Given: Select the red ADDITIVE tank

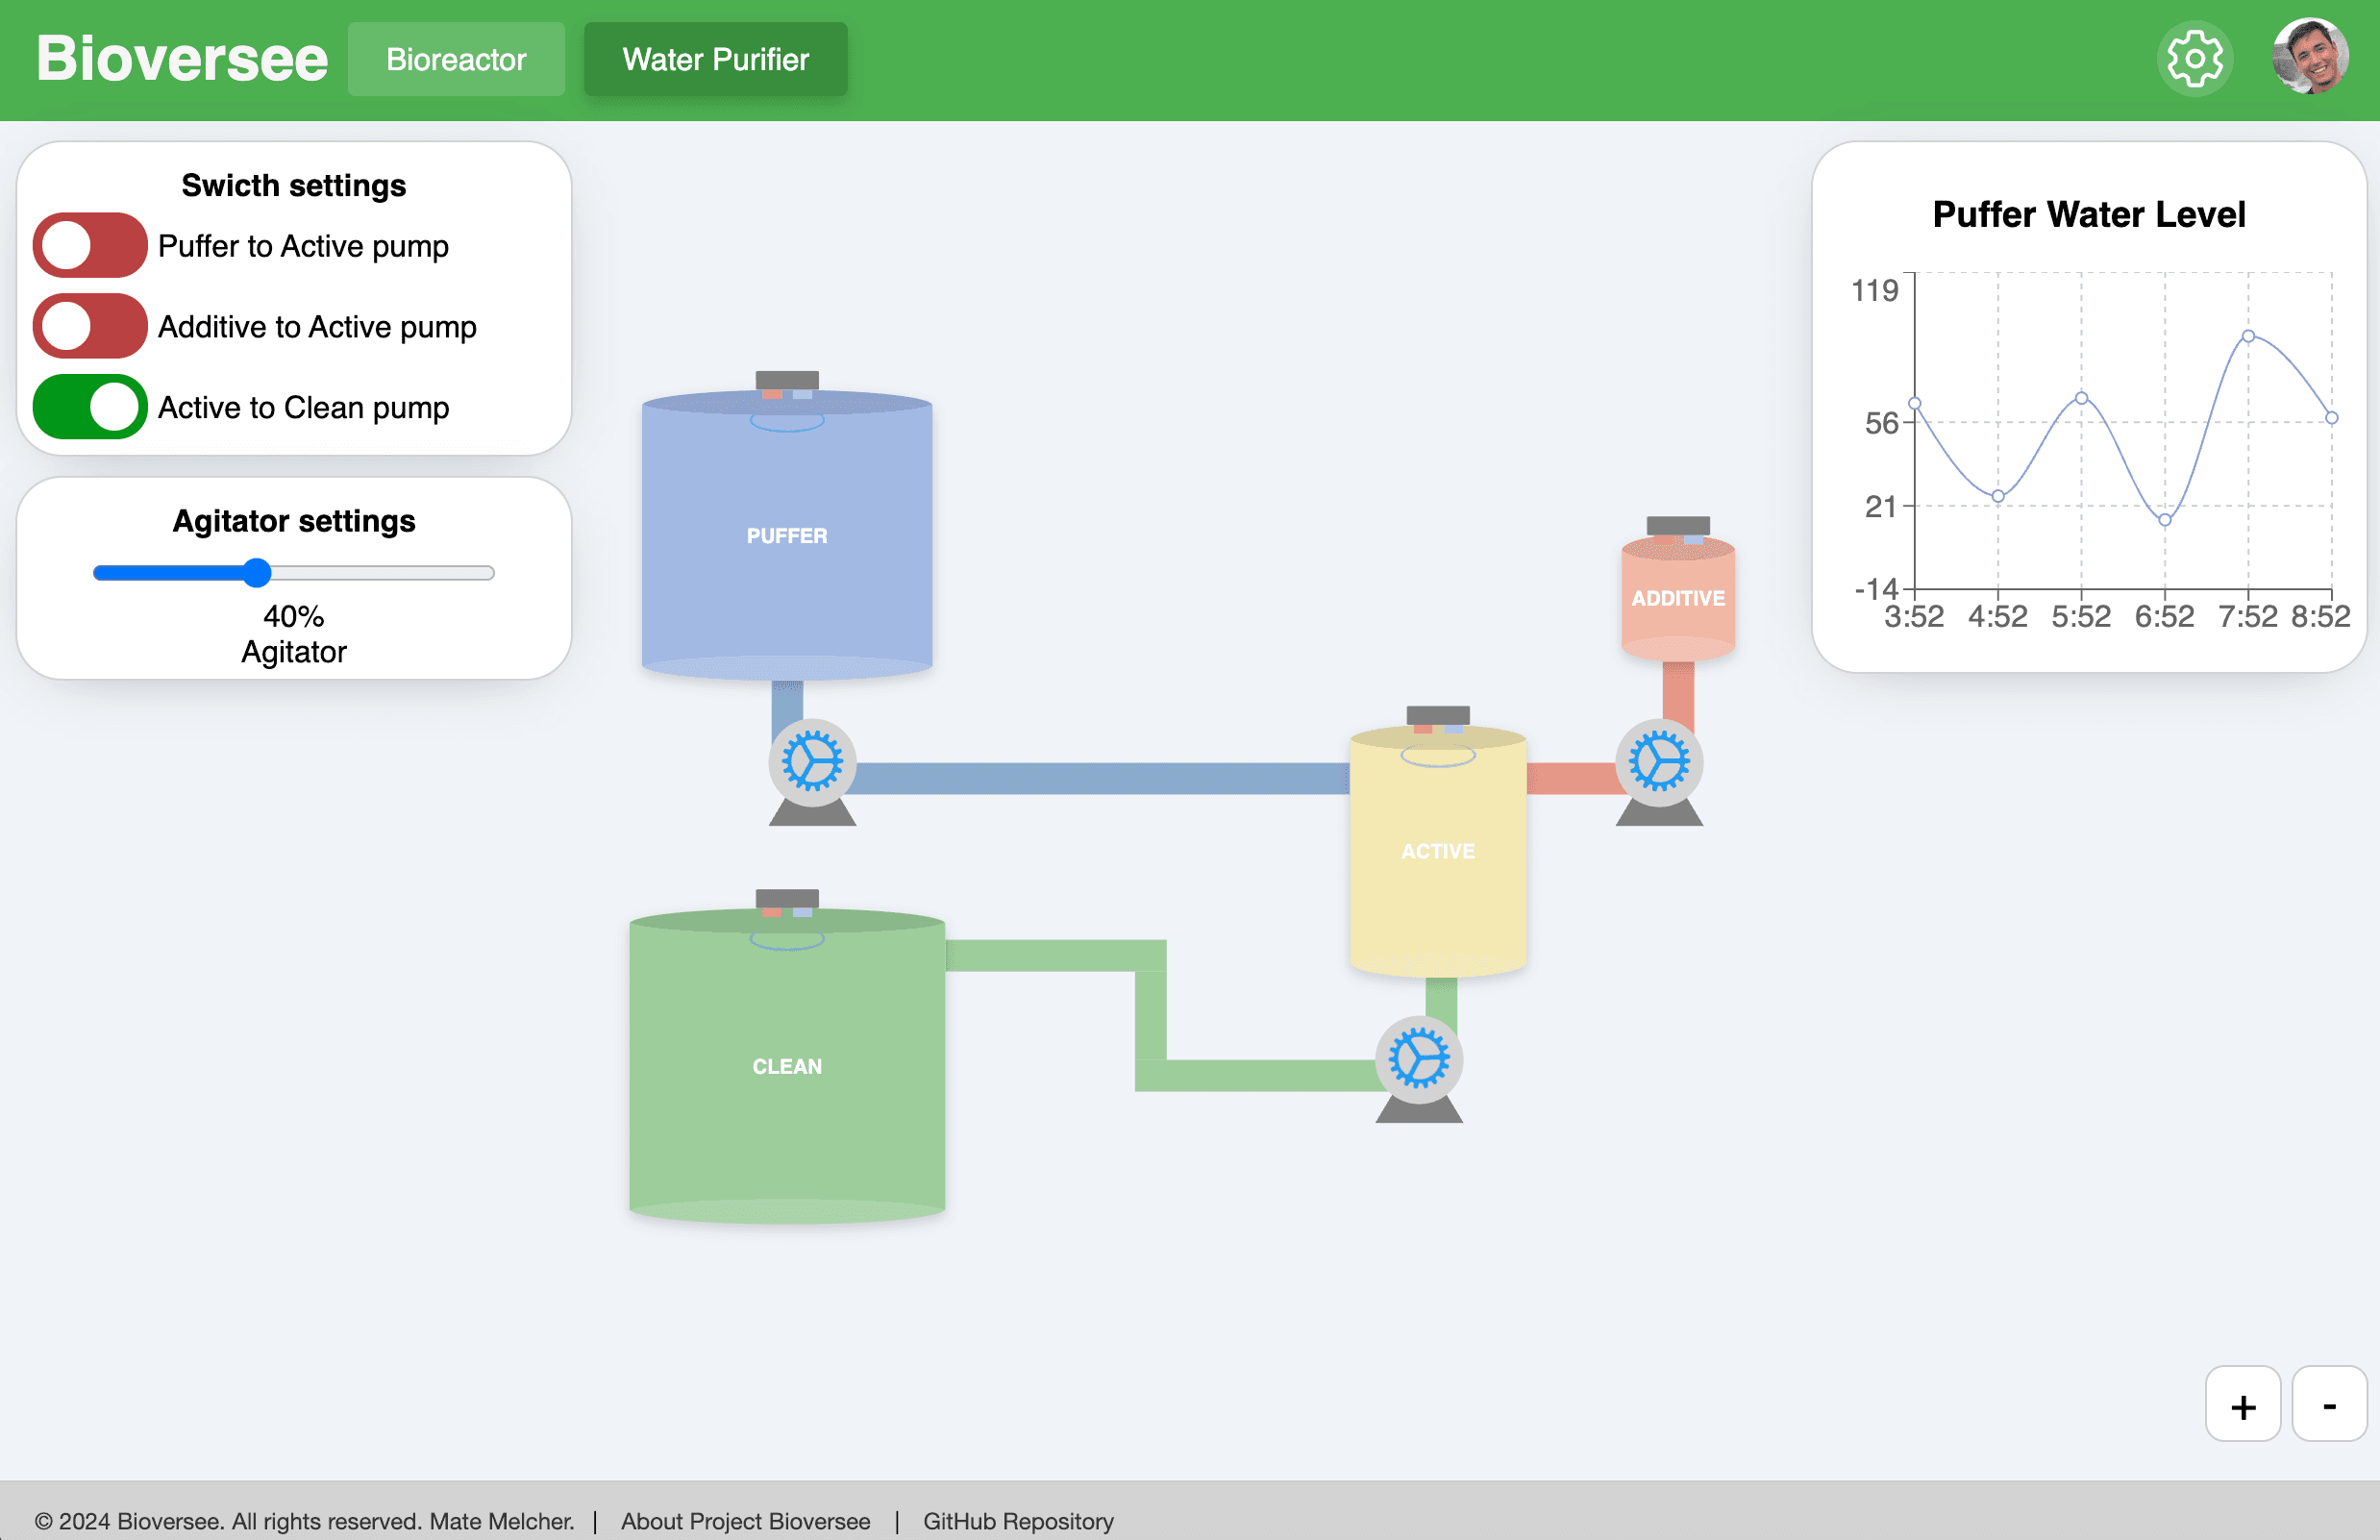Looking at the screenshot, I should (1678, 598).
